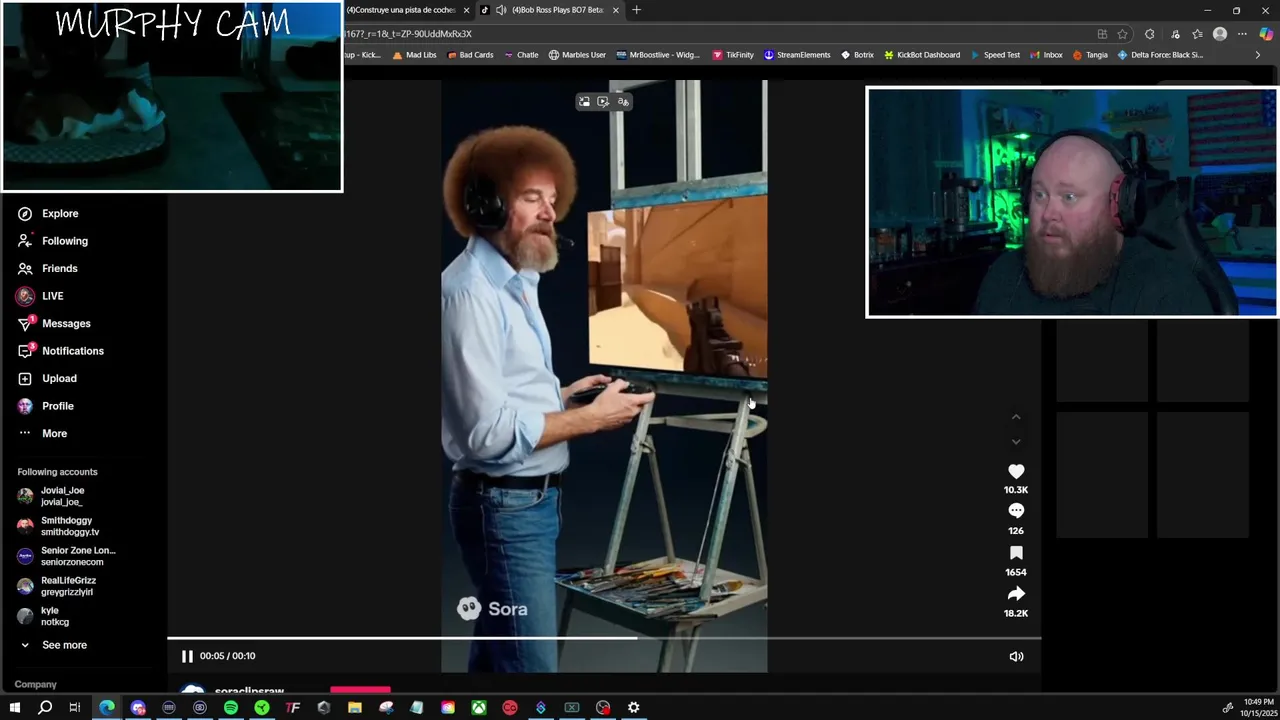1280x720 pixels.
Task: Open Notifications in the sidebar
Action: (x=60, y=351)
